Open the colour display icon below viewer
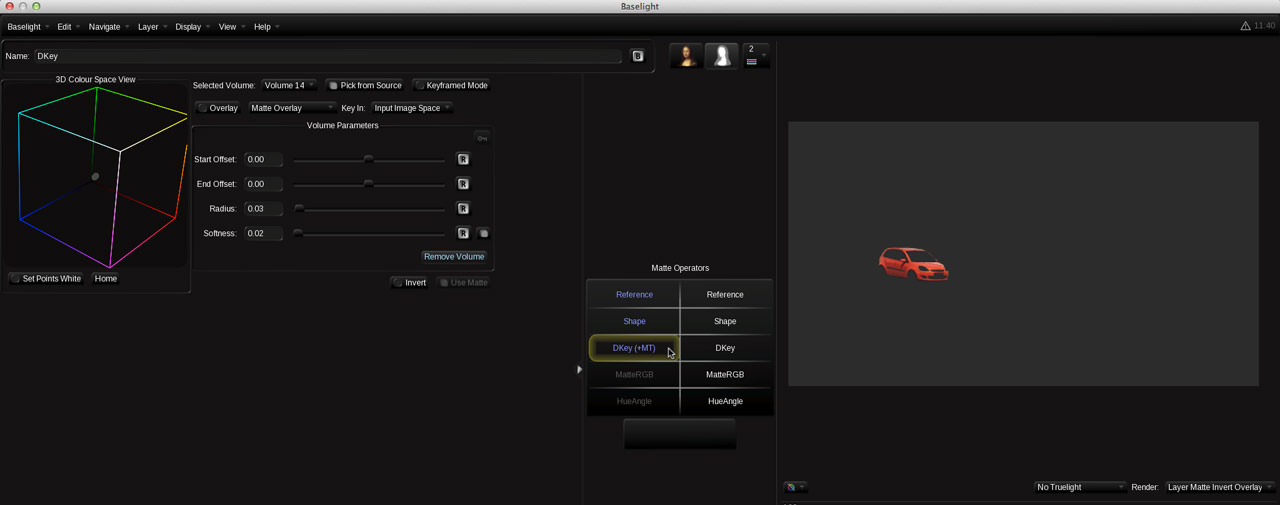The width and height of the screenshot is (1280, 505). point(795,487)
